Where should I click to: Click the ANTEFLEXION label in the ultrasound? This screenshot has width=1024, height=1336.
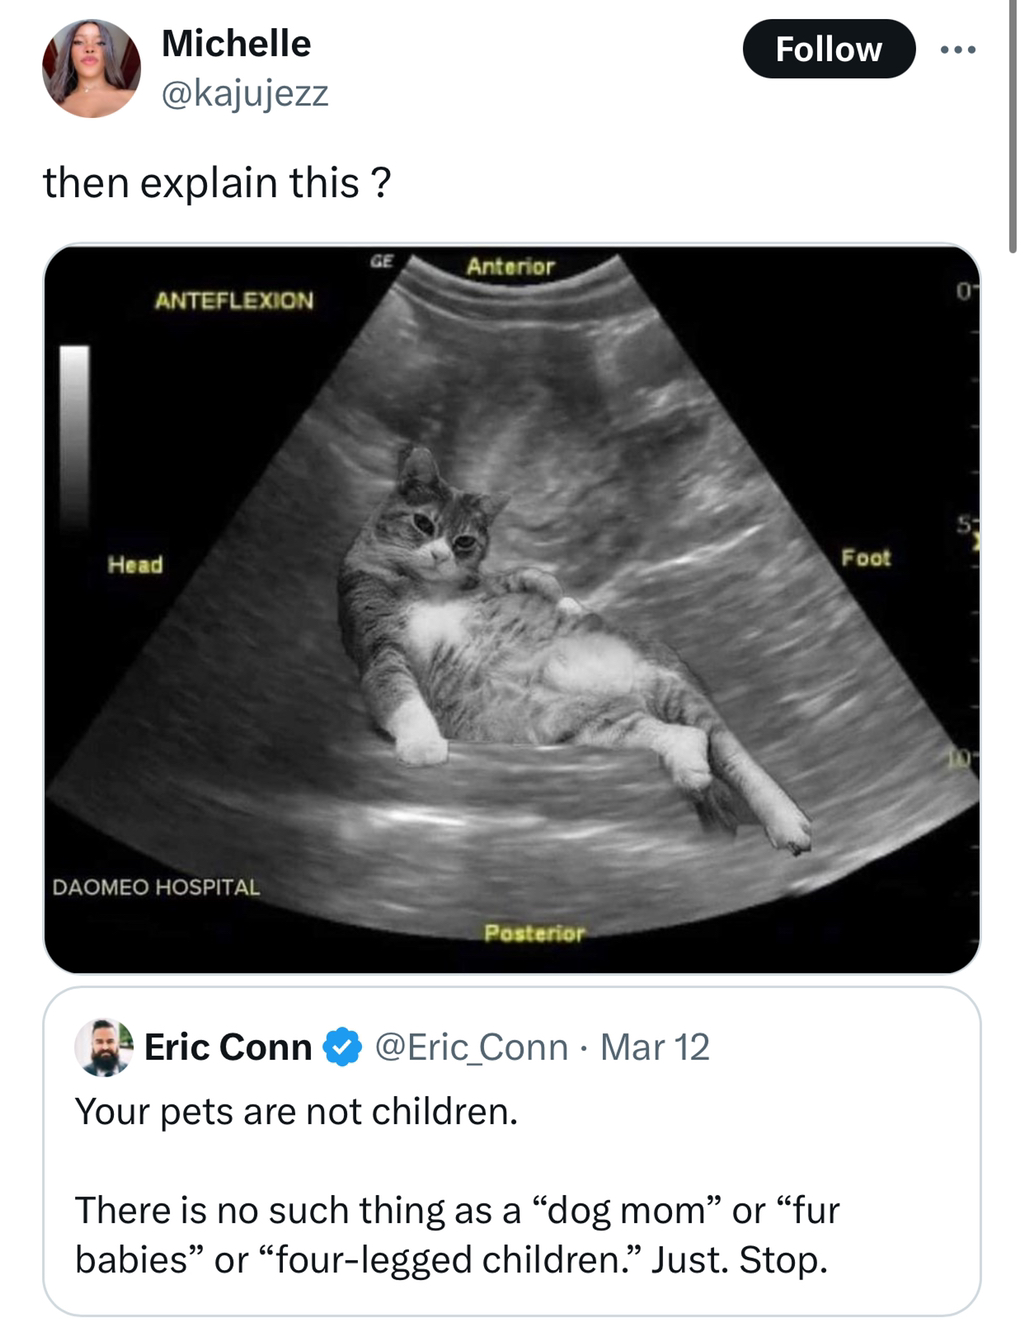[x=233, y=300]
